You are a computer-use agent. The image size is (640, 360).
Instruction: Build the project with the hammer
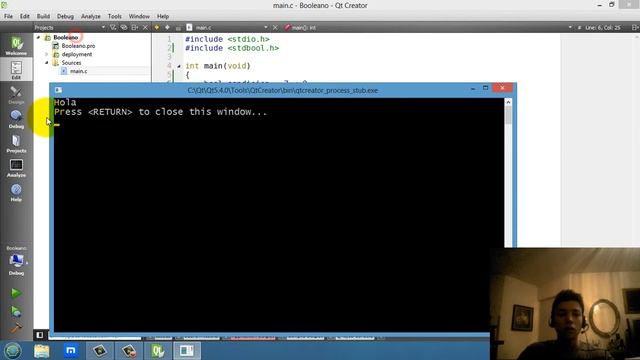pos(16,328)
